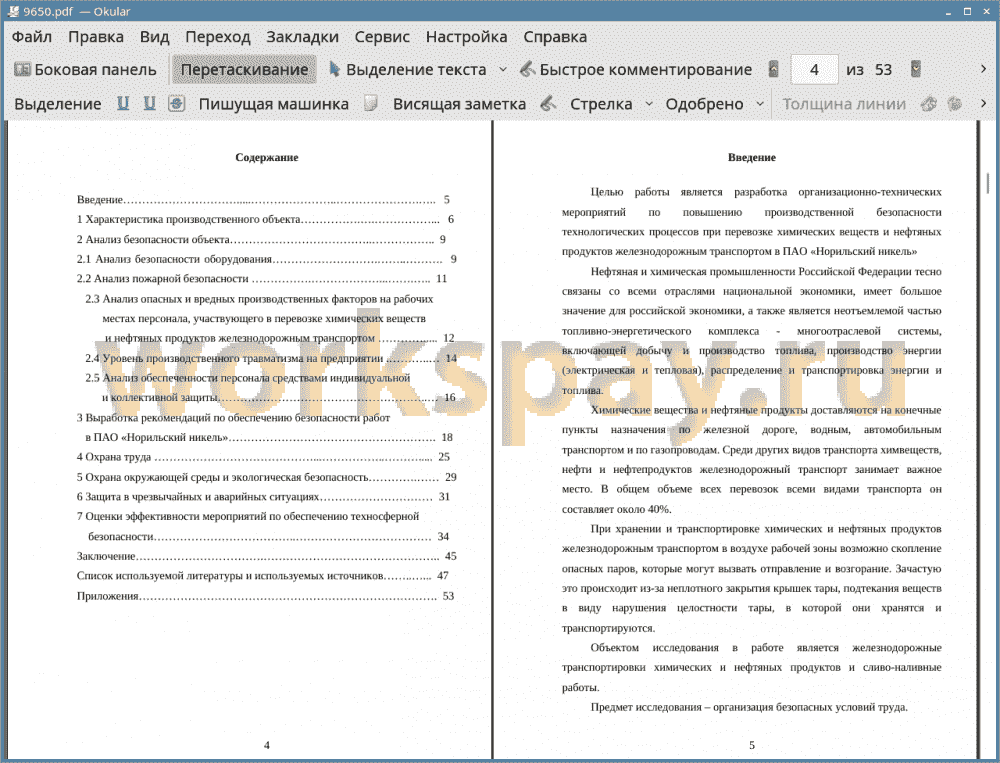The height and width of the screenshot is (763, 1000).
Task: Open the Правка menu
Action: click(96, 37)
